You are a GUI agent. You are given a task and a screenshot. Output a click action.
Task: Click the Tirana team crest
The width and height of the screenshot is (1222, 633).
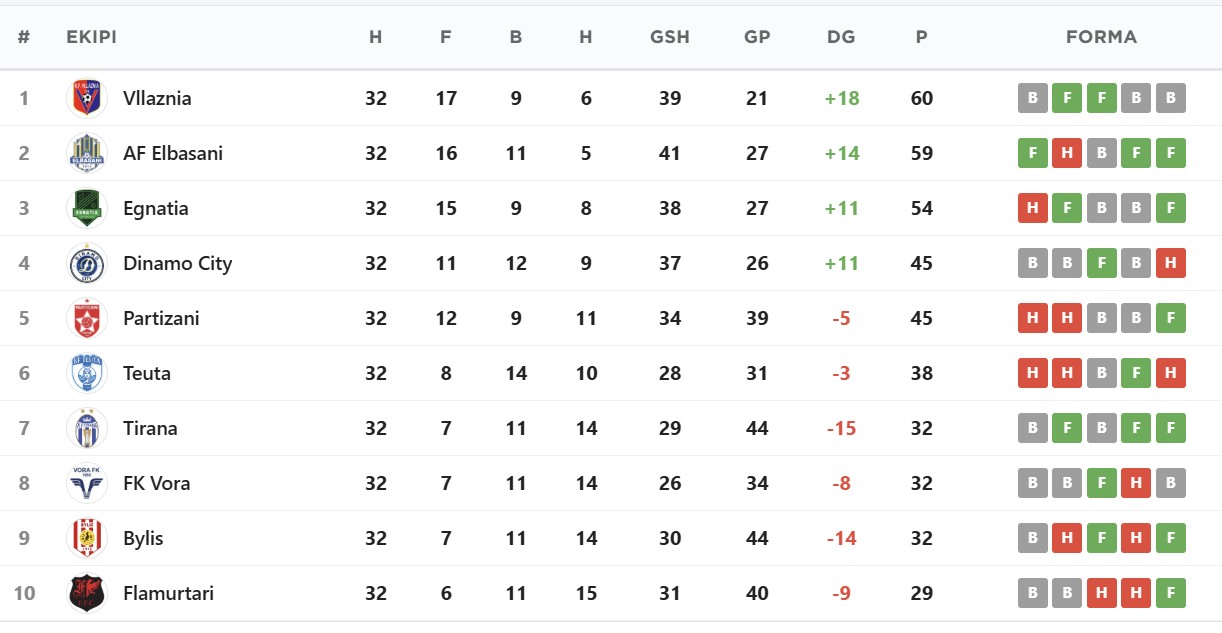[x=87, y=428]
